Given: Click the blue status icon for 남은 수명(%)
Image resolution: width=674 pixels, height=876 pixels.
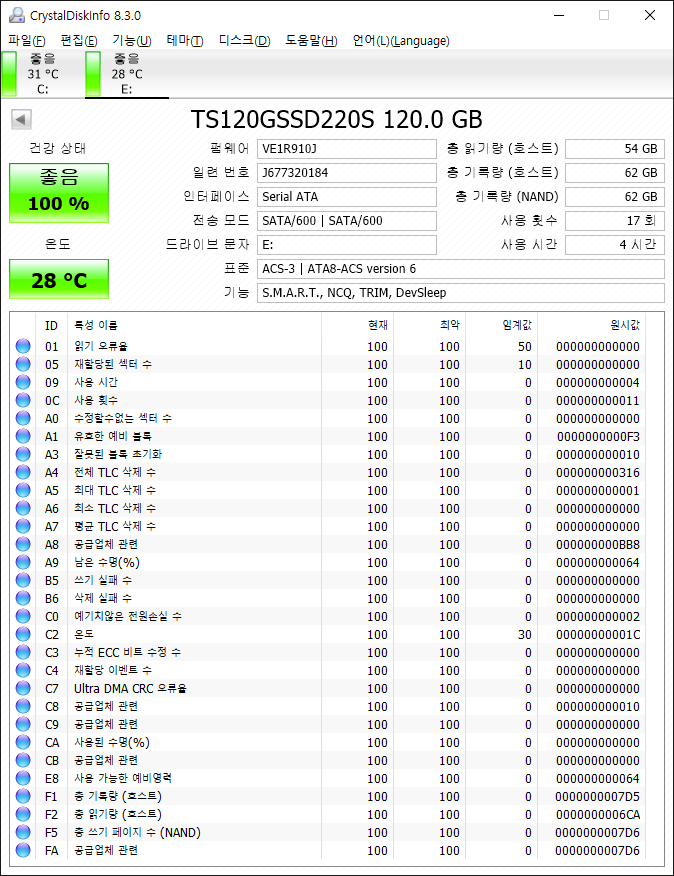Looking at the screenshot, I should pos(23,563).
